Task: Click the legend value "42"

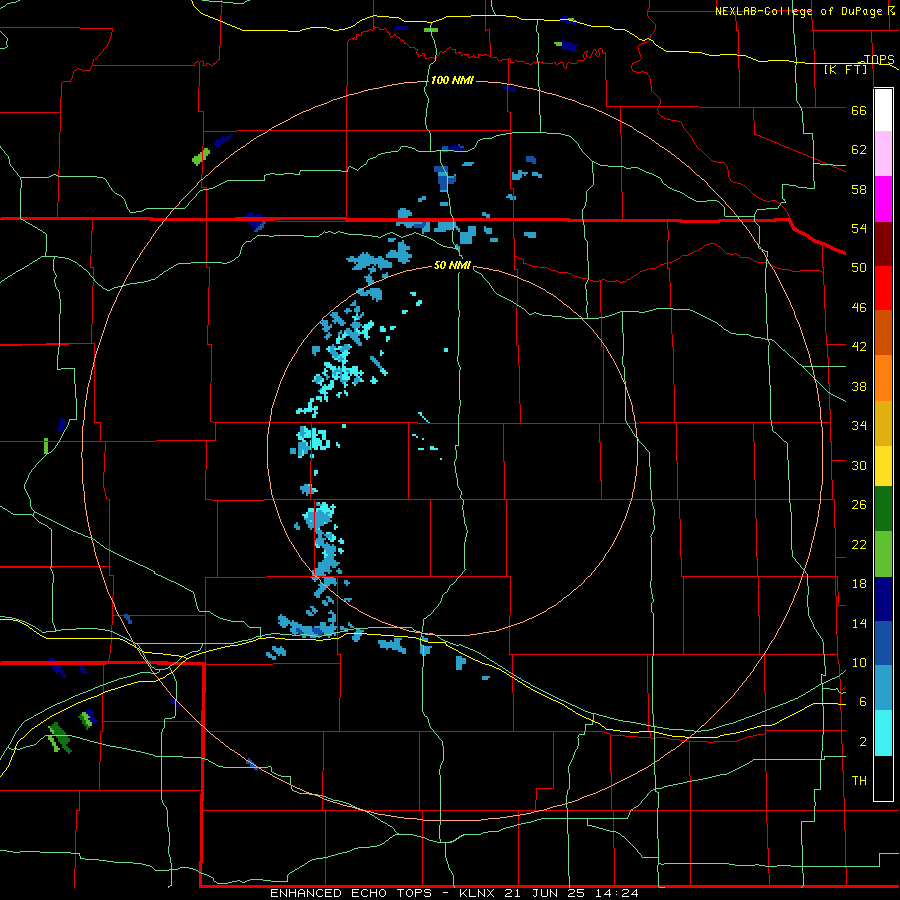Action: (x=859, y=347)
